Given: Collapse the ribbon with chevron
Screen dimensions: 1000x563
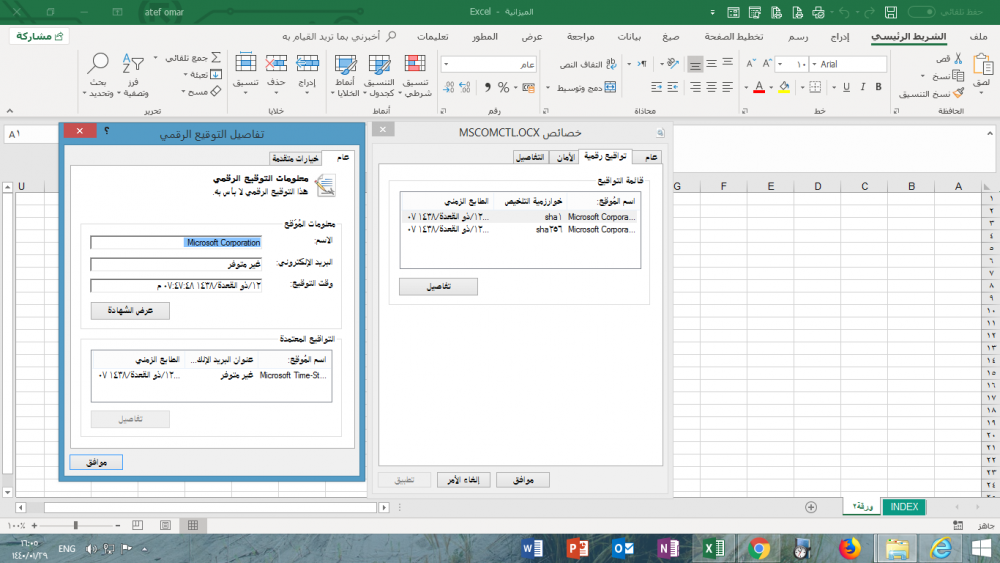Looking at the screenshot, I should (x=10, y=111).
